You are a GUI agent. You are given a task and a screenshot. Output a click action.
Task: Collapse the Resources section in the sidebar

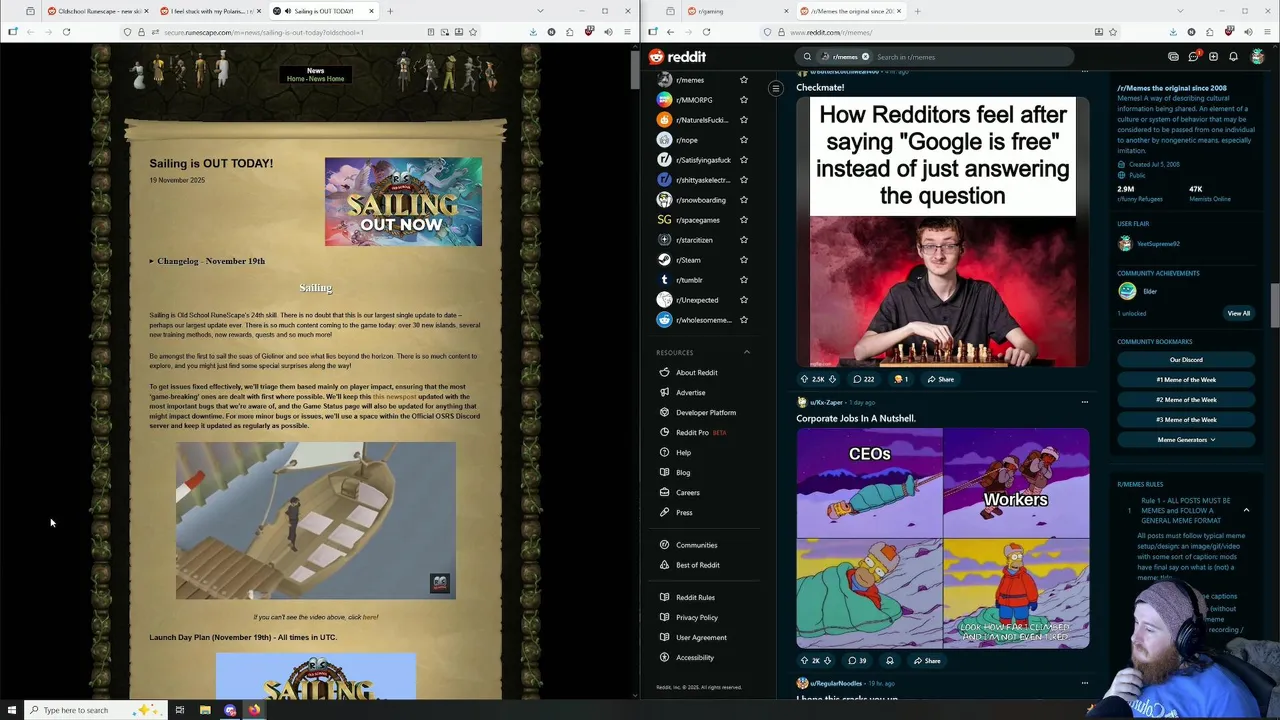pyautogui.click(x=746, y=352)
